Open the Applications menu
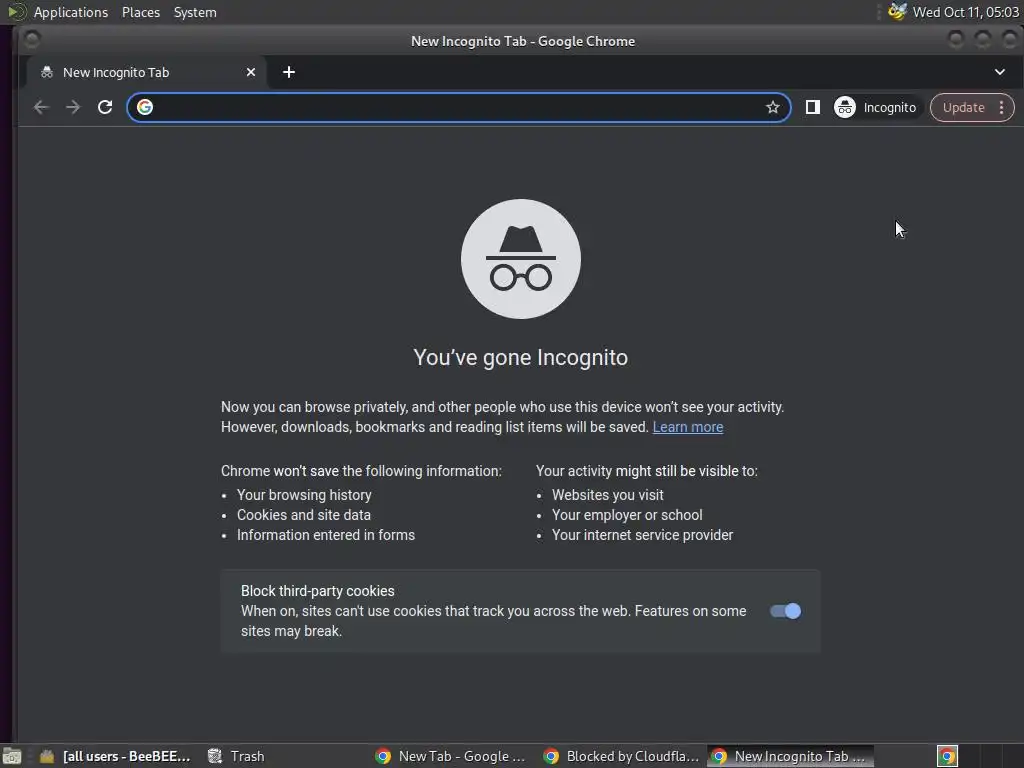The height and width of the screenshot is (768, 1024). (71, 12)
